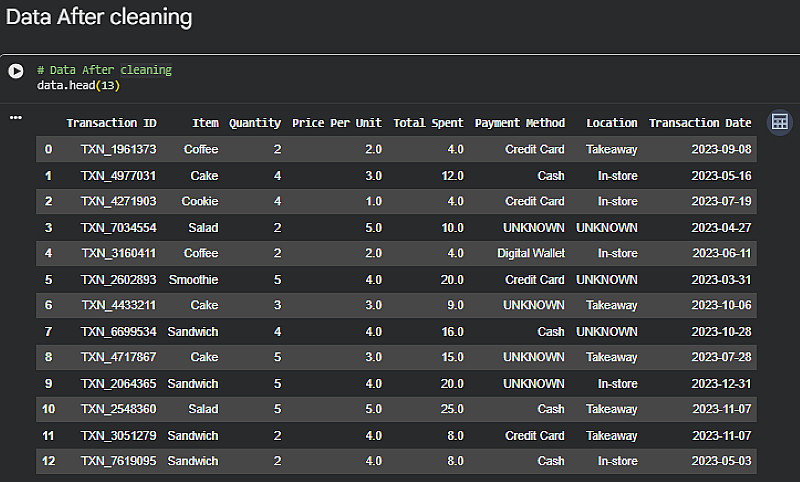
Task: Click the Price Per Unit column header
Action: (x=336, y=123)
